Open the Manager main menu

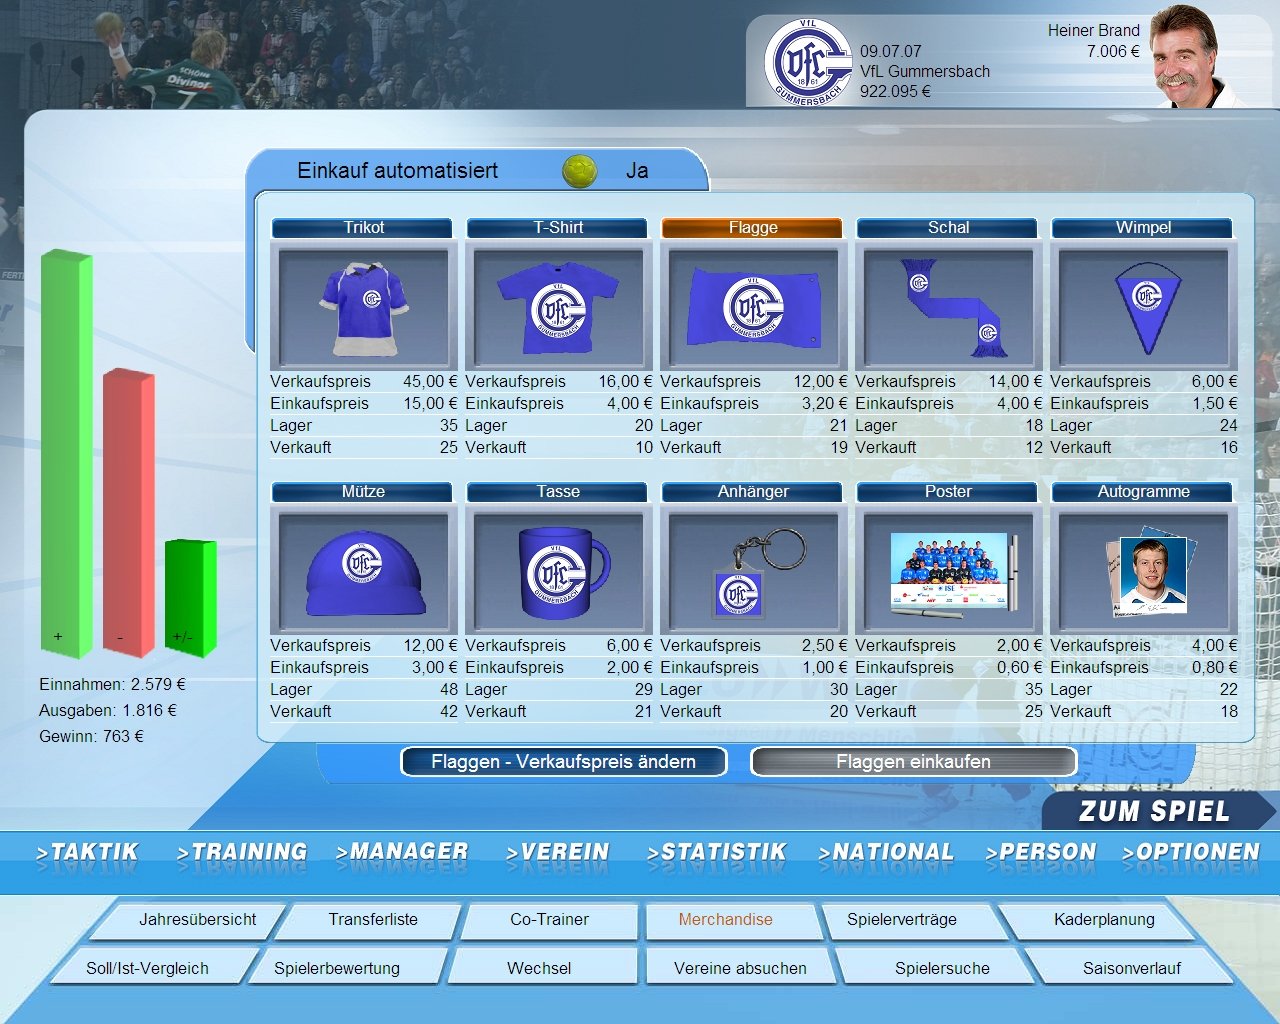[402, 852]
